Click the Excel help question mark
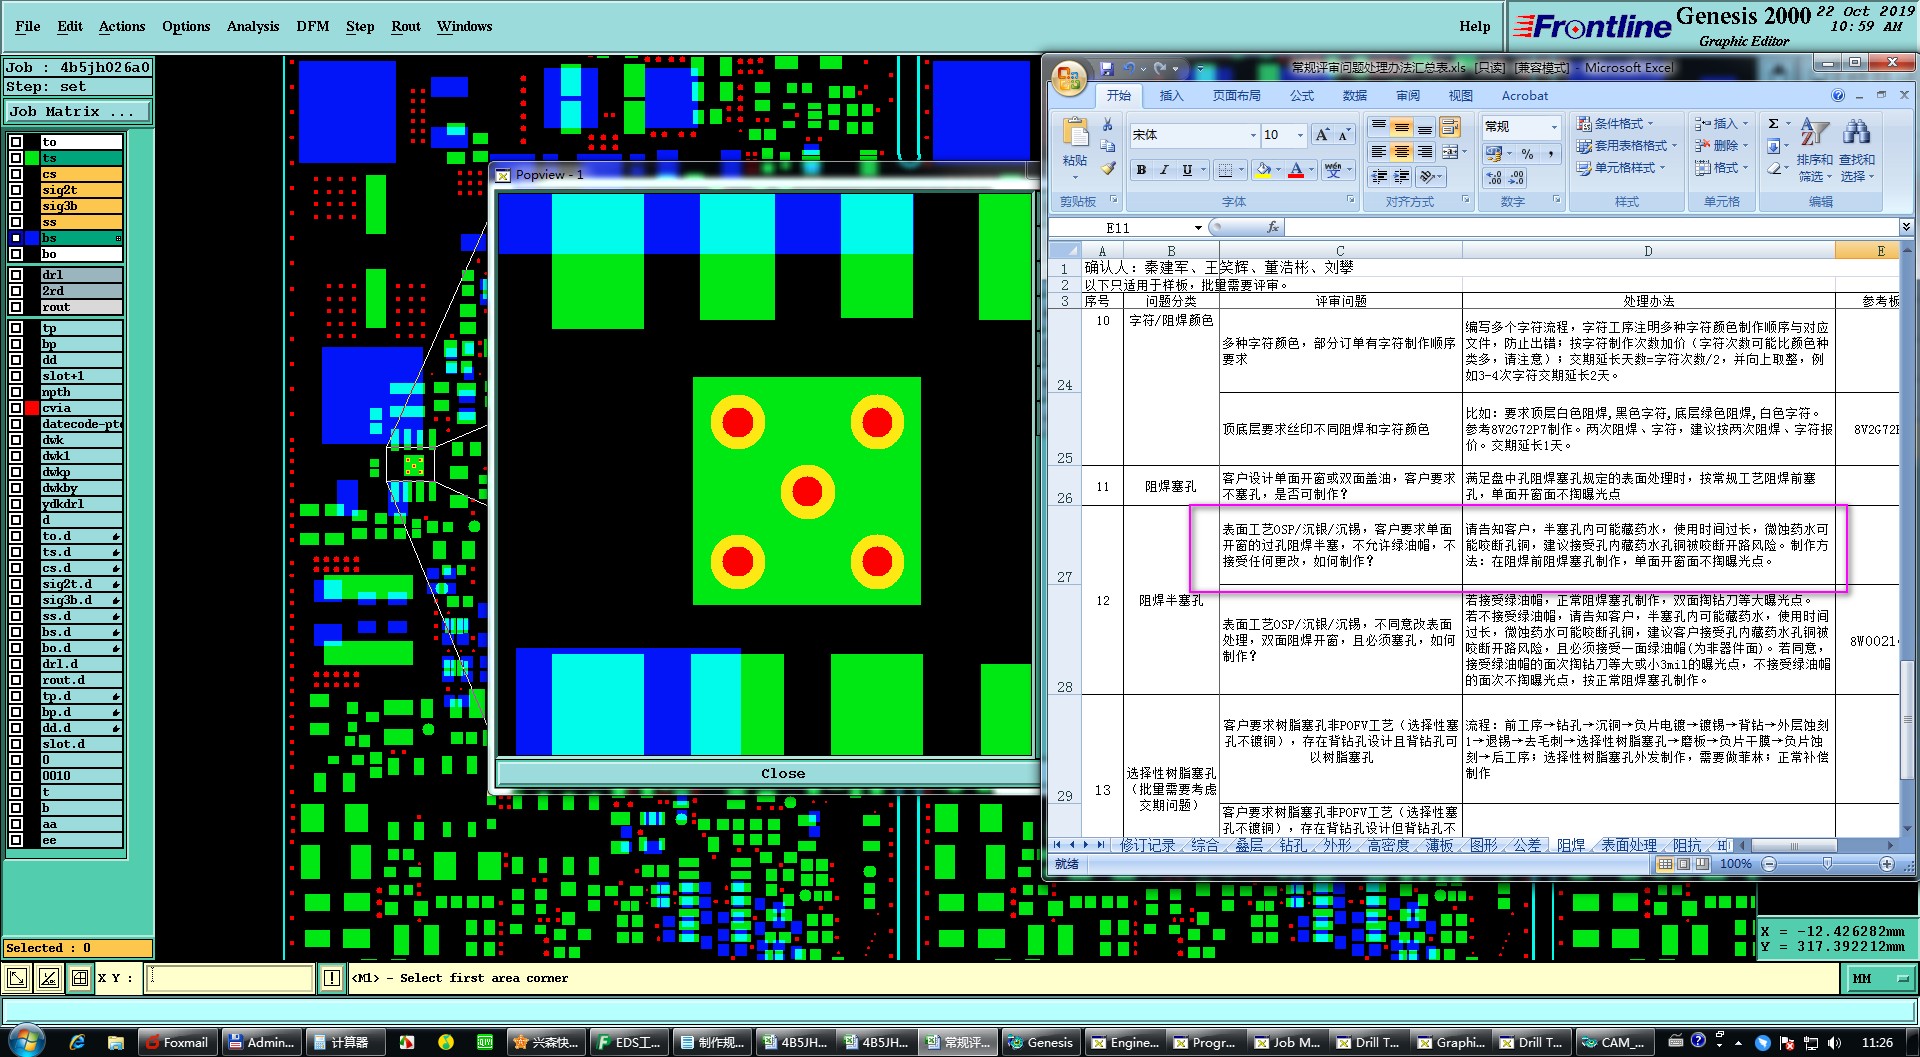 (x=1838, y=96)
